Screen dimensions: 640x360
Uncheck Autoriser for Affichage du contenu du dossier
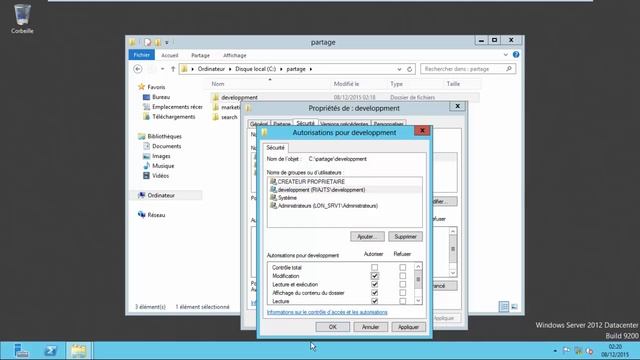click(374, 293)
